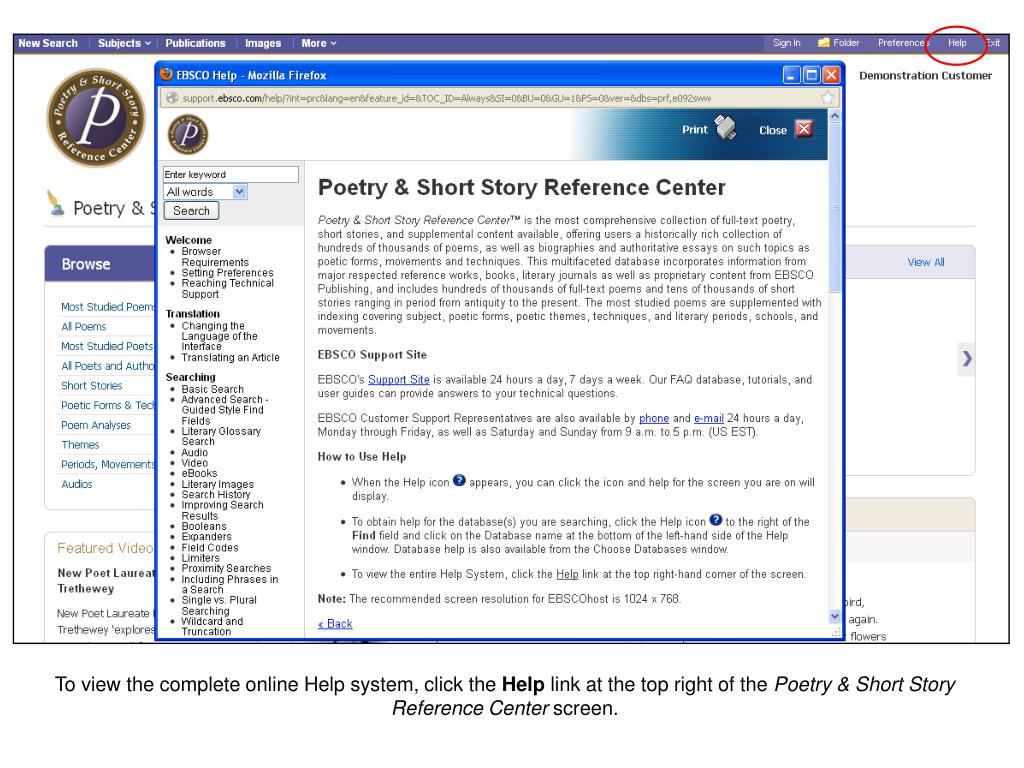Open Wildcard and Truncation help topic

(212, 626)
